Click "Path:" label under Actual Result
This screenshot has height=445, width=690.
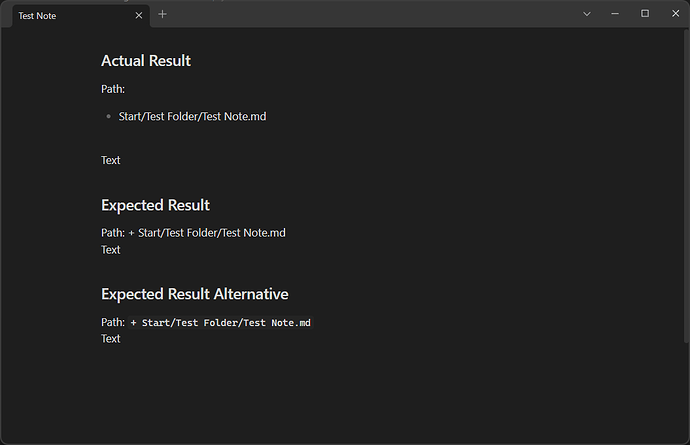point(113,89)
